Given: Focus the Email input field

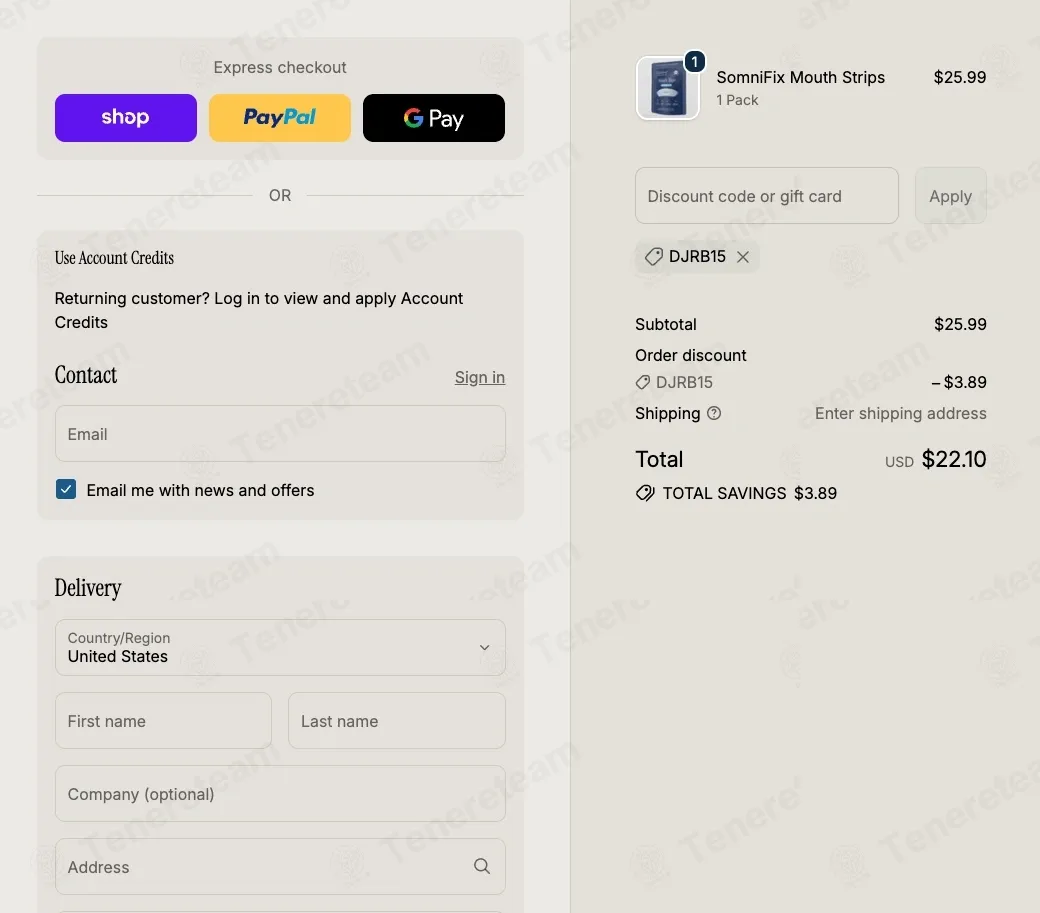Looking at the screenshot, I should tap(280, 434).
